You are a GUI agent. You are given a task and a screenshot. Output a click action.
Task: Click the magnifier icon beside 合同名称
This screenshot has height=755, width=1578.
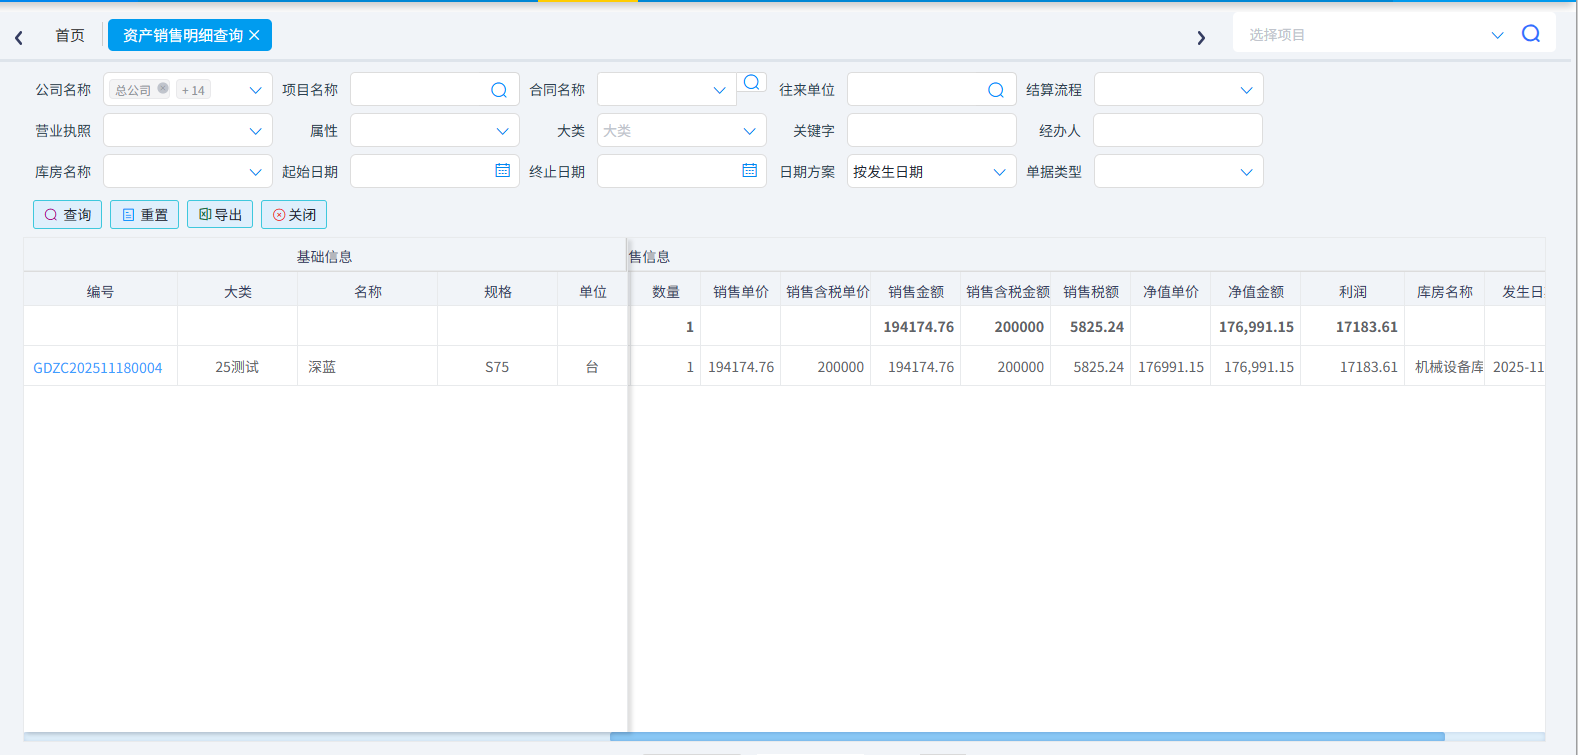click(752, 83)
